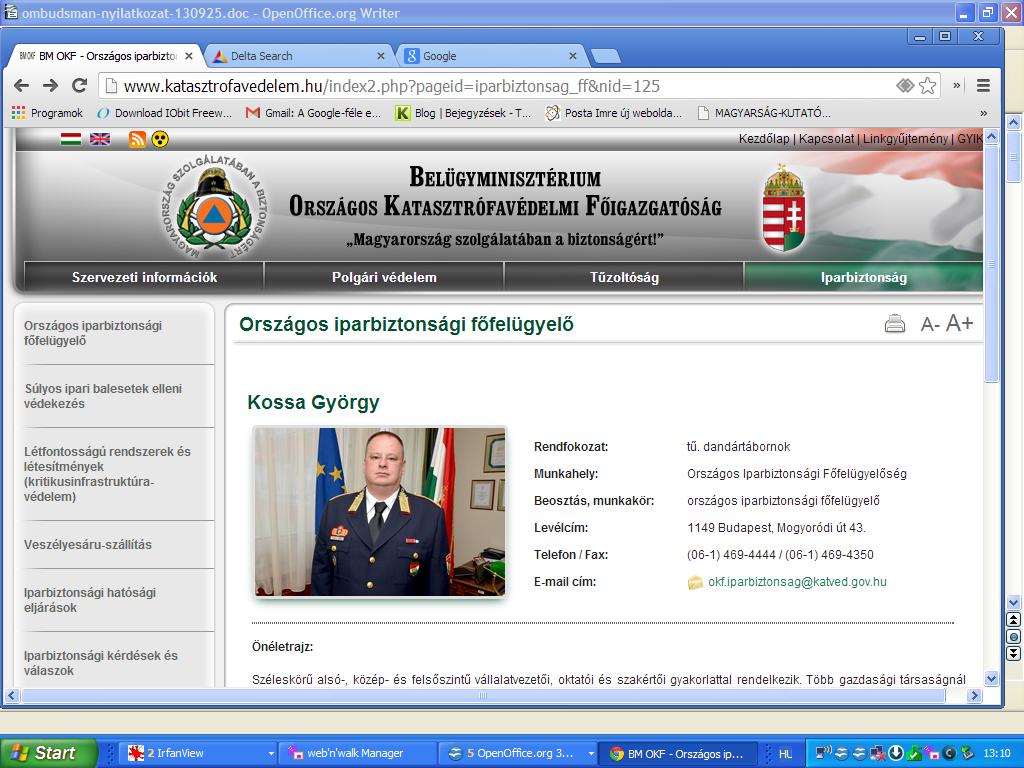The width and height of the screenshot is (1024, 768).
Task: Open the Iparbiztonság menu
Action: 863,277
